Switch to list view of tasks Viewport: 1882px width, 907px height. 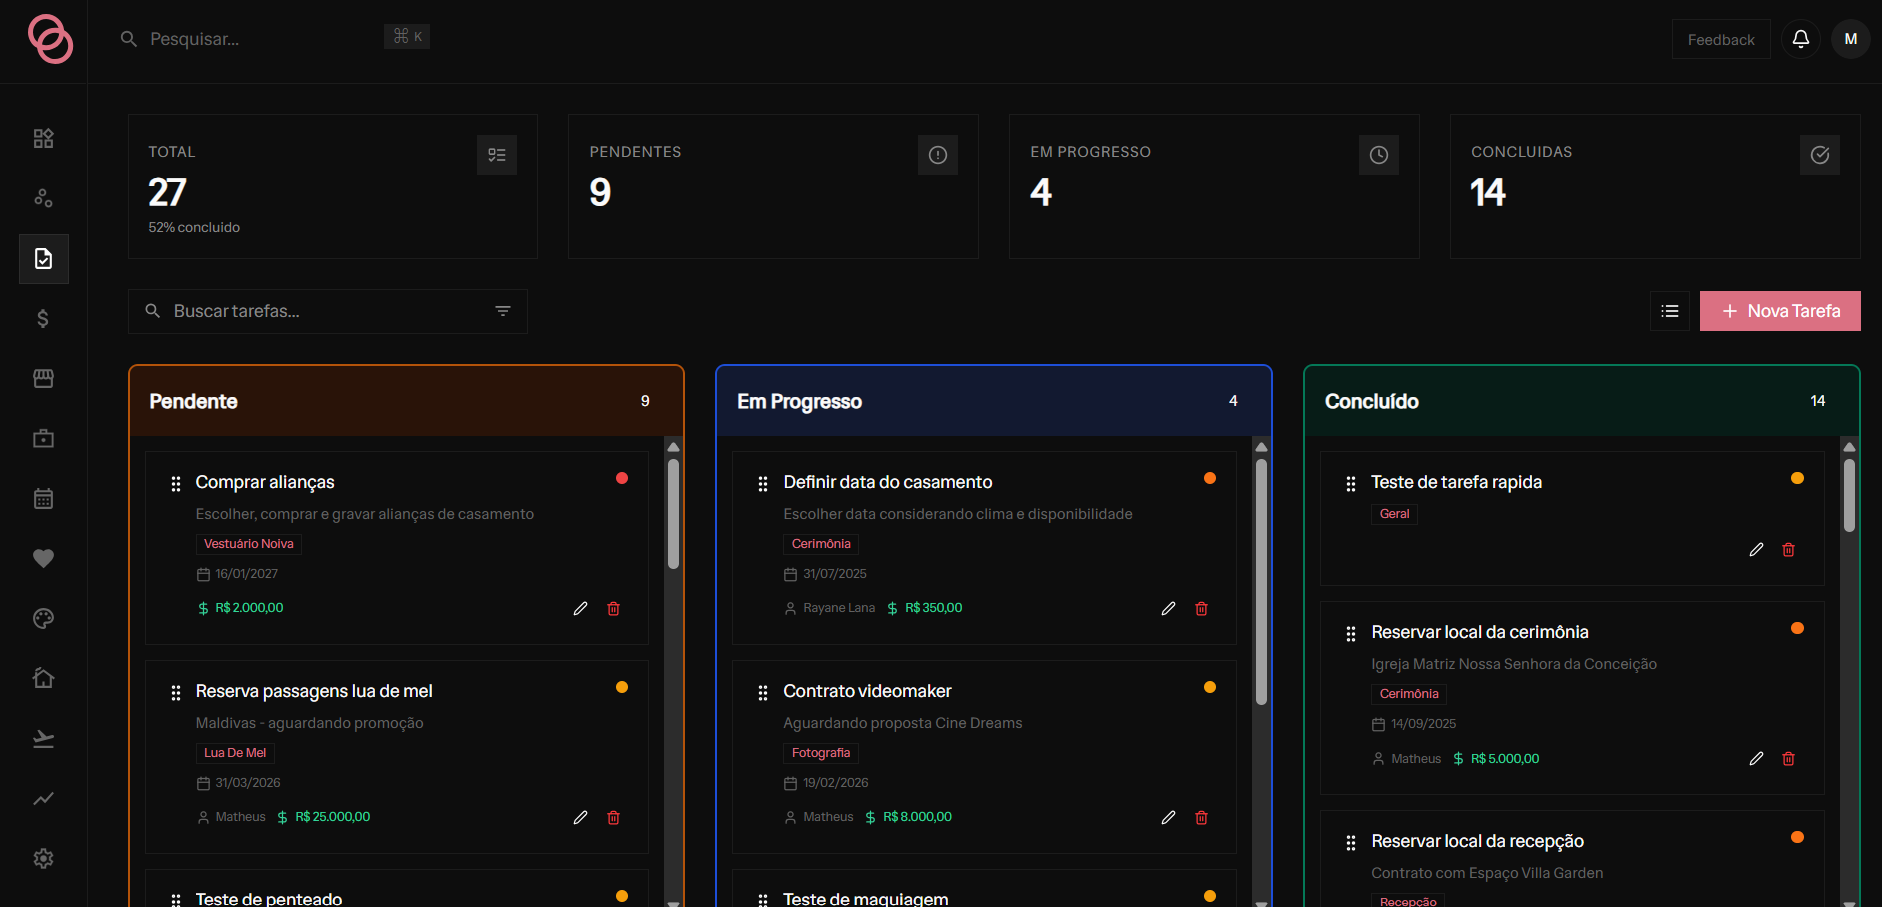tap(1669, 311)
